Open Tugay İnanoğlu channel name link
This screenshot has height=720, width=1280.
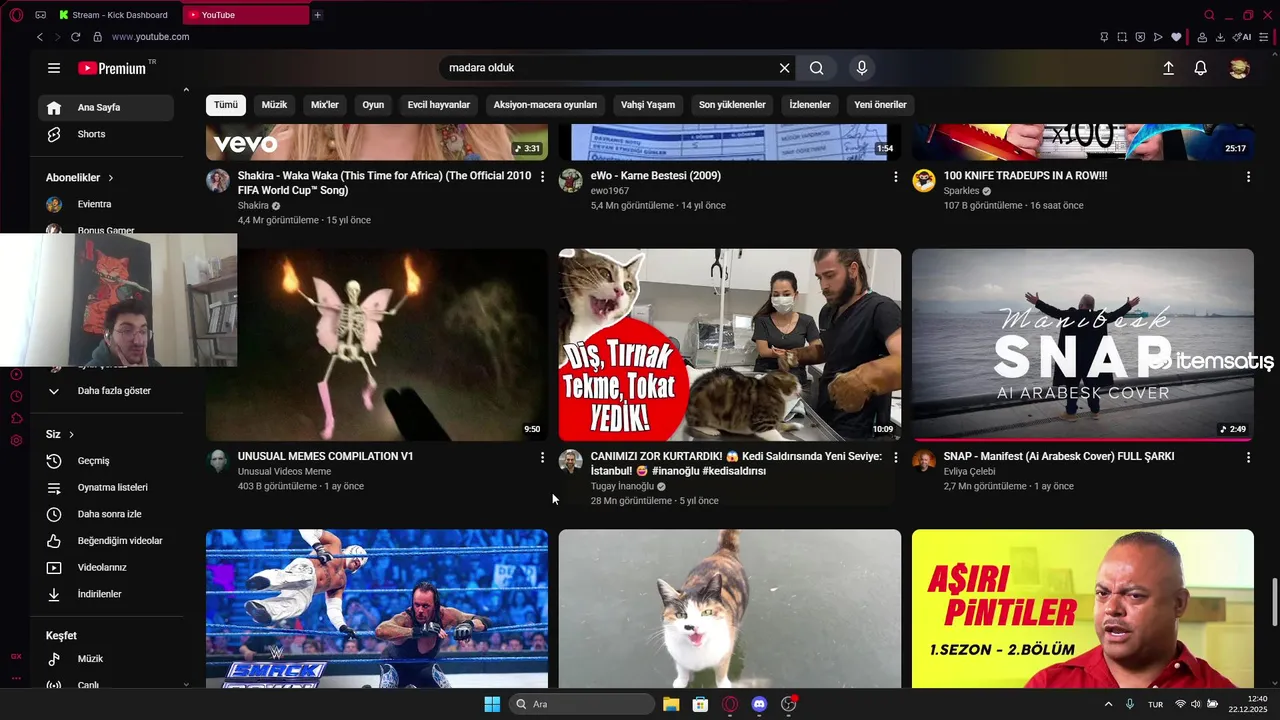[x=622, y=486]
